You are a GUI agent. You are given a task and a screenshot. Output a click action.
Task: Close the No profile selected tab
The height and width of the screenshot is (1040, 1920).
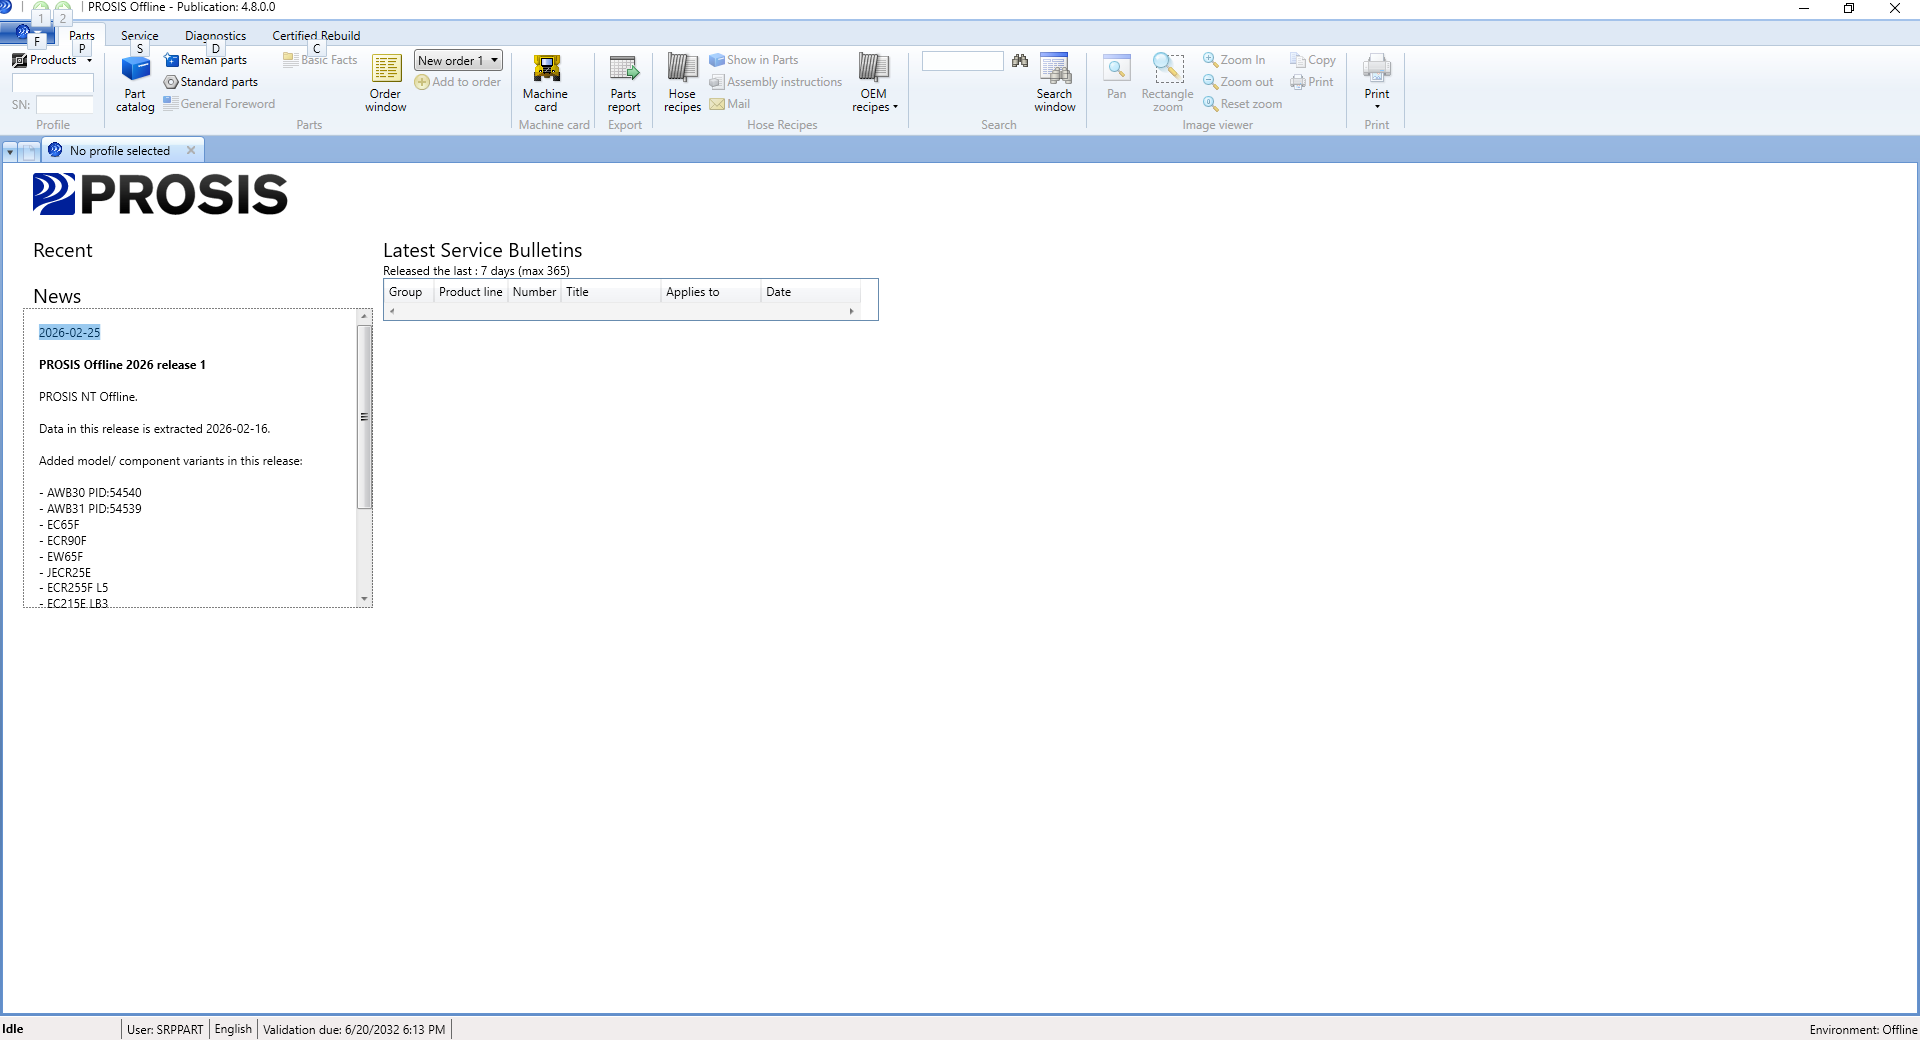click(x=191, y=151)
